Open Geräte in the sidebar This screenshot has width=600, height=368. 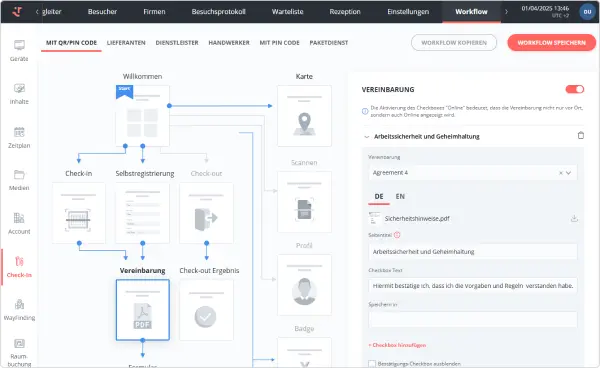(19, 50)
